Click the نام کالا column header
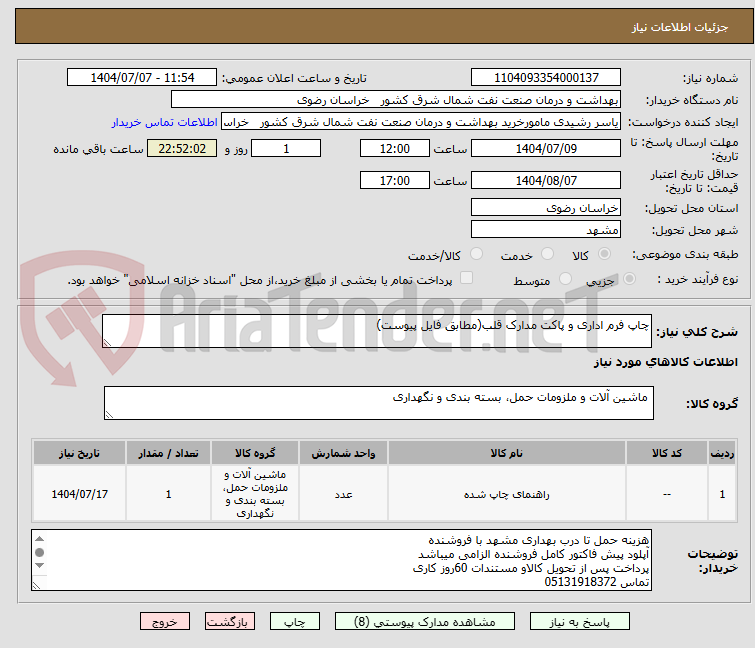 click(x=507, y=453)
